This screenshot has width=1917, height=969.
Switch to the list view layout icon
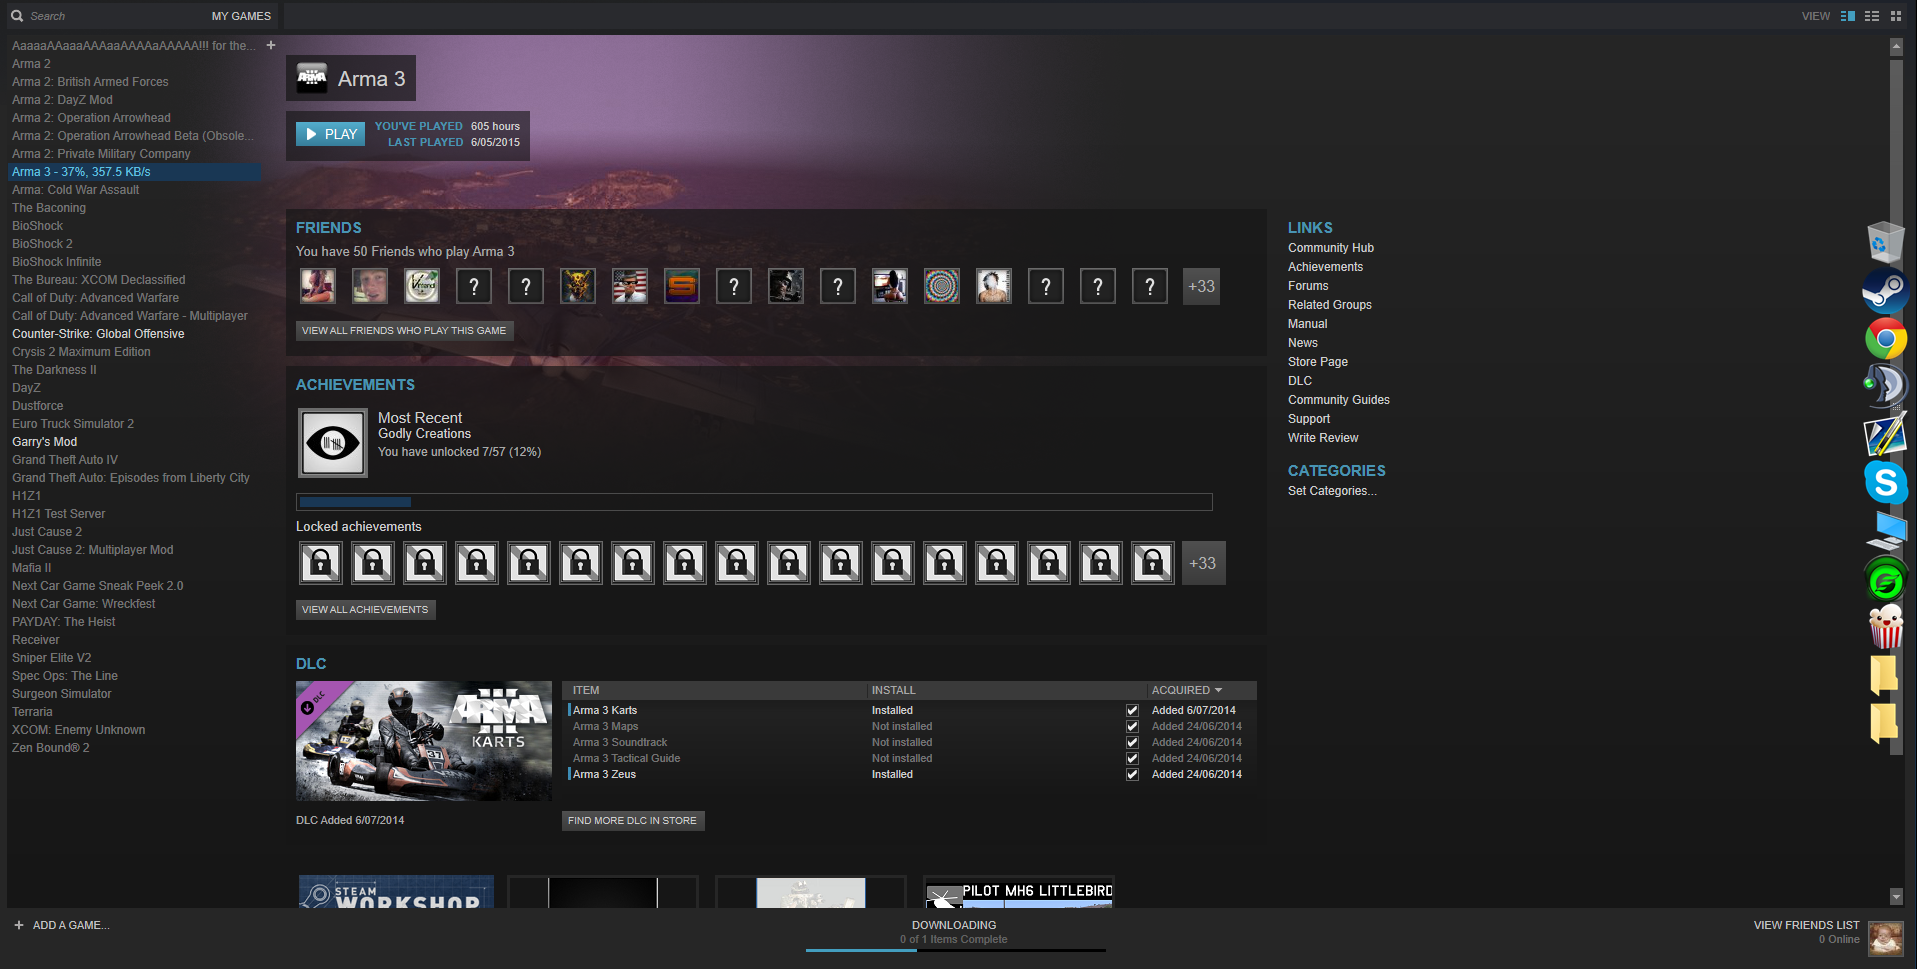click(1872, 16)
